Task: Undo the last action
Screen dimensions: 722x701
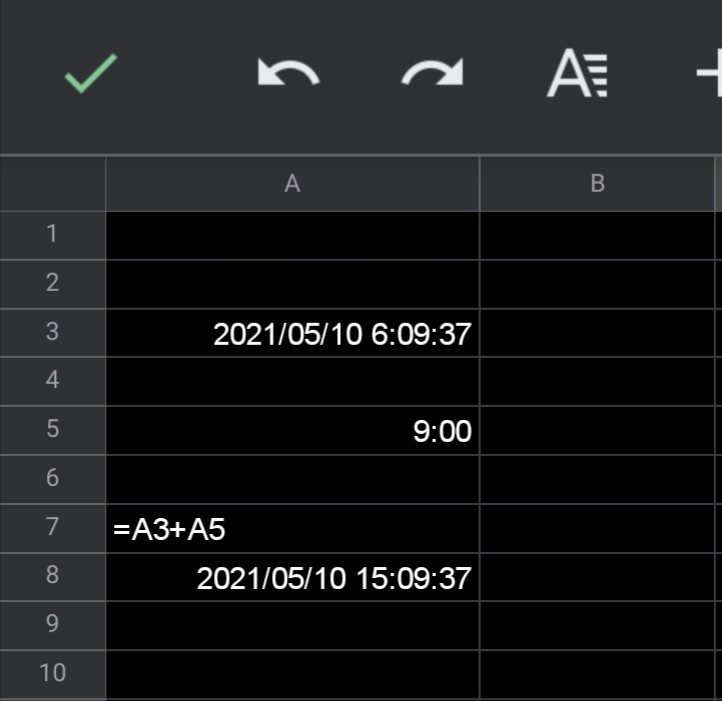Action: [288, 75]
